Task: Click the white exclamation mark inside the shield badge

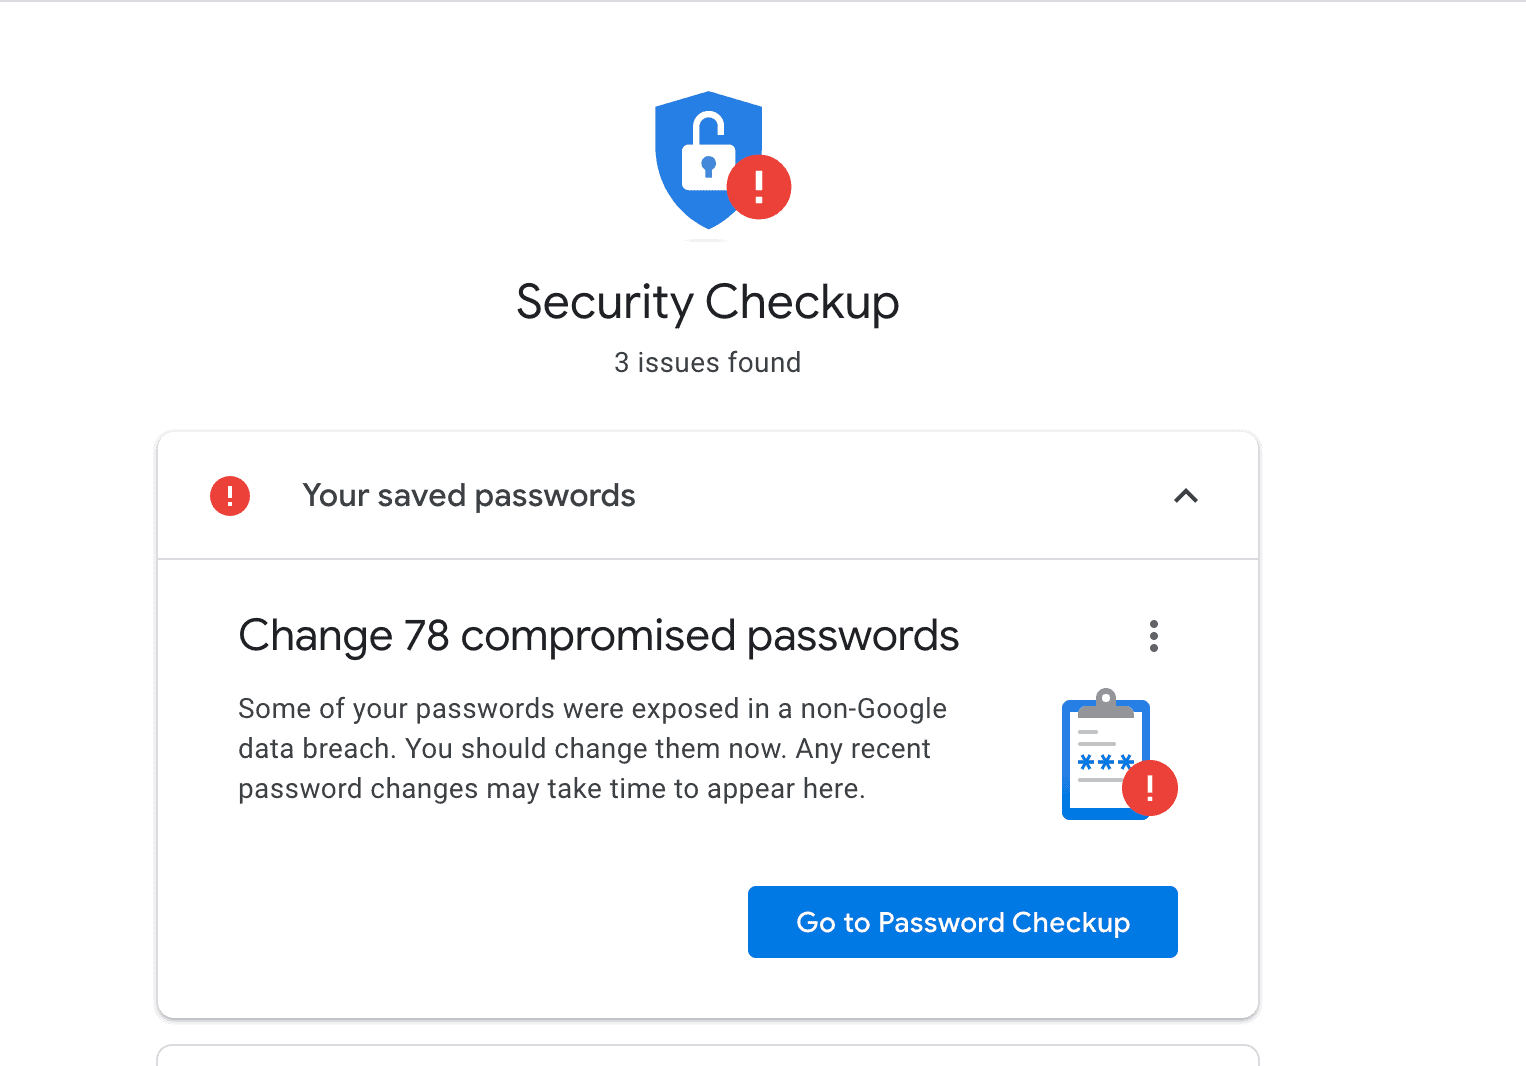Action: tap(759, 186)
